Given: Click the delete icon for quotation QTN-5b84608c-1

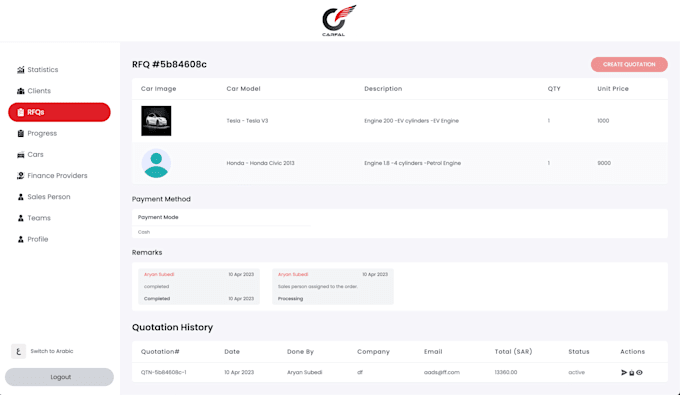Looking at the screenshot, I should pyautogui.click(x=631, y=372).
